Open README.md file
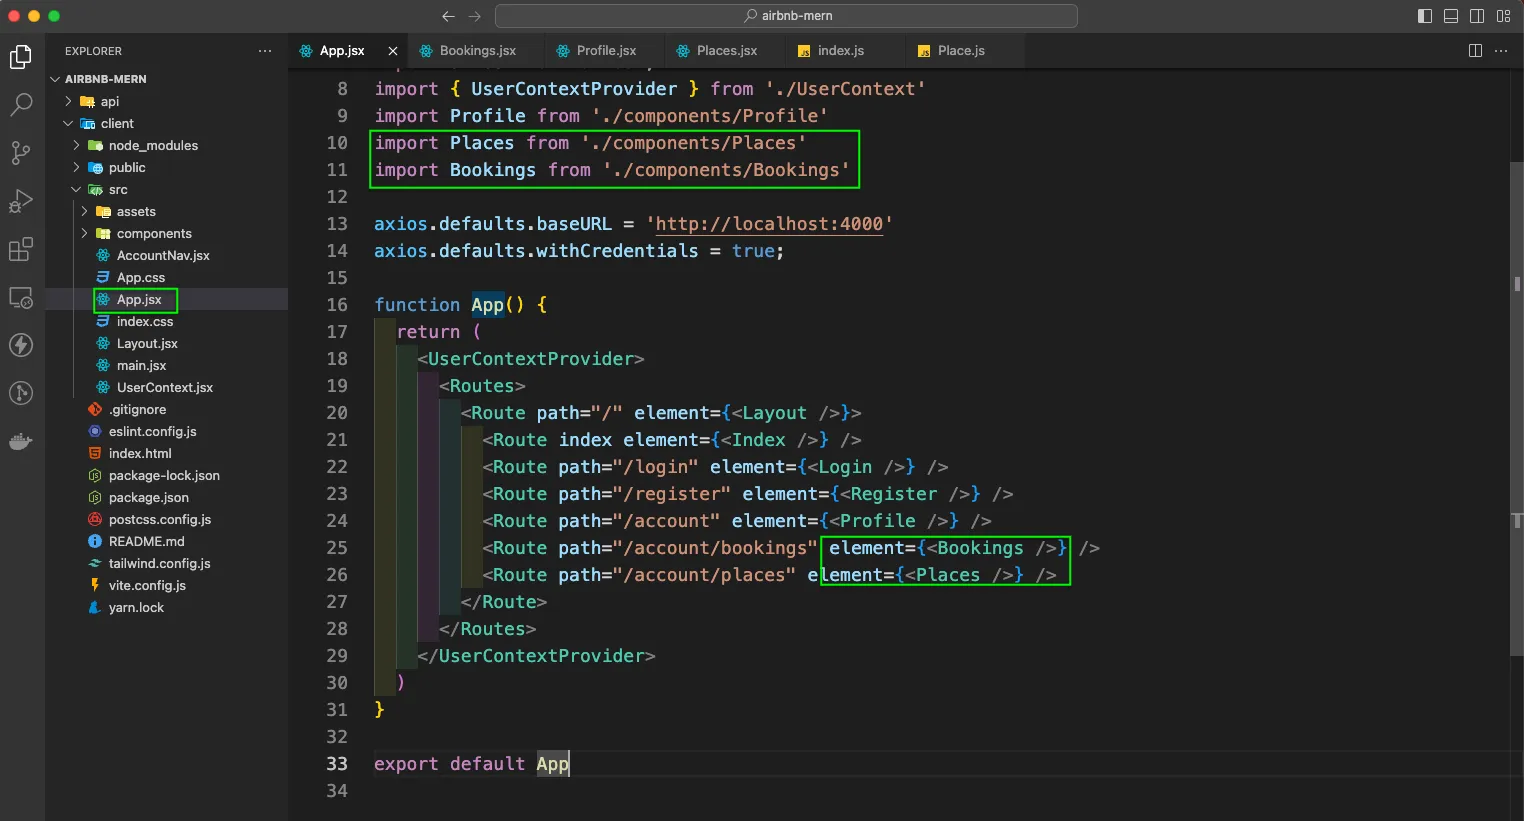The width and height of the screenshot is (1524, 821). [146, 541]
